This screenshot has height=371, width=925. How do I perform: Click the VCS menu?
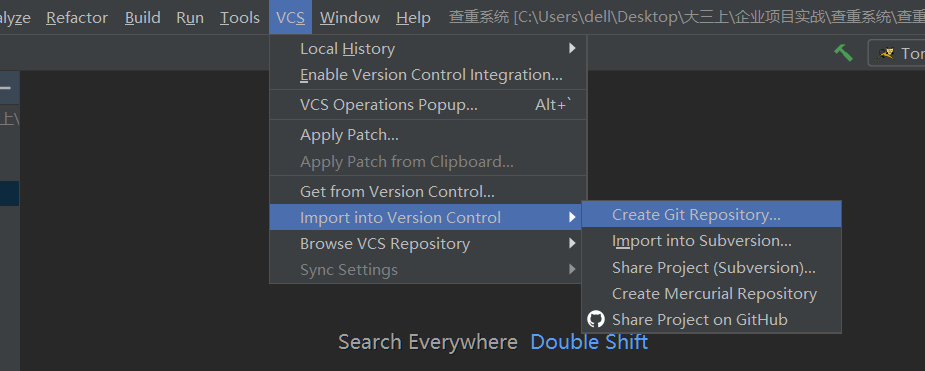[x=290, y=18]
